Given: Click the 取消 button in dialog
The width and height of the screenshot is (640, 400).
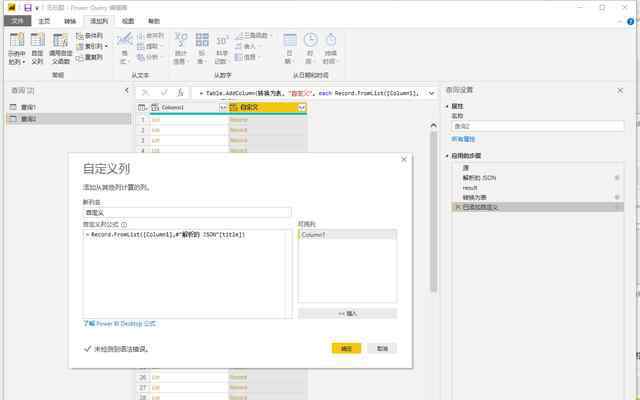Looking at the screenshot, I should pos(380,348).
